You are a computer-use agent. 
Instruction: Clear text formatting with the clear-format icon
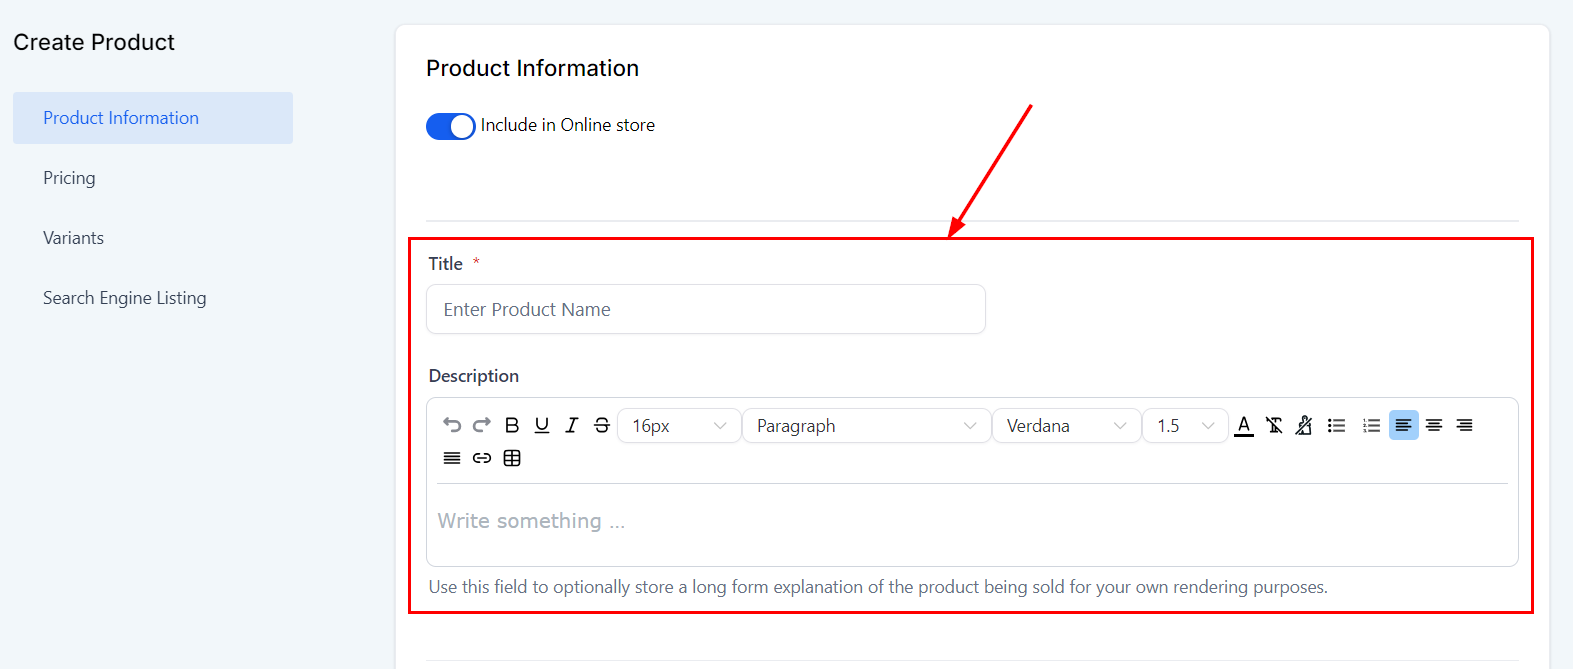click(x=1274, y=425)
